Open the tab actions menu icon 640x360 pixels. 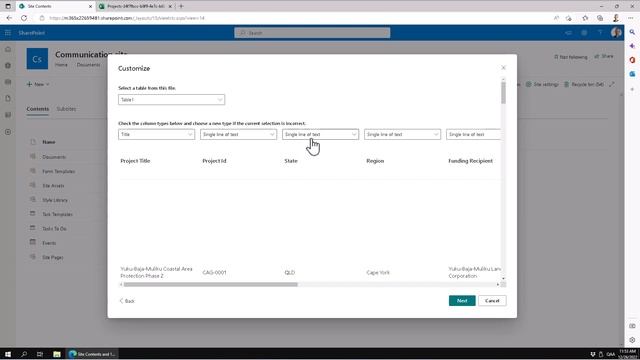pos(8,6)
